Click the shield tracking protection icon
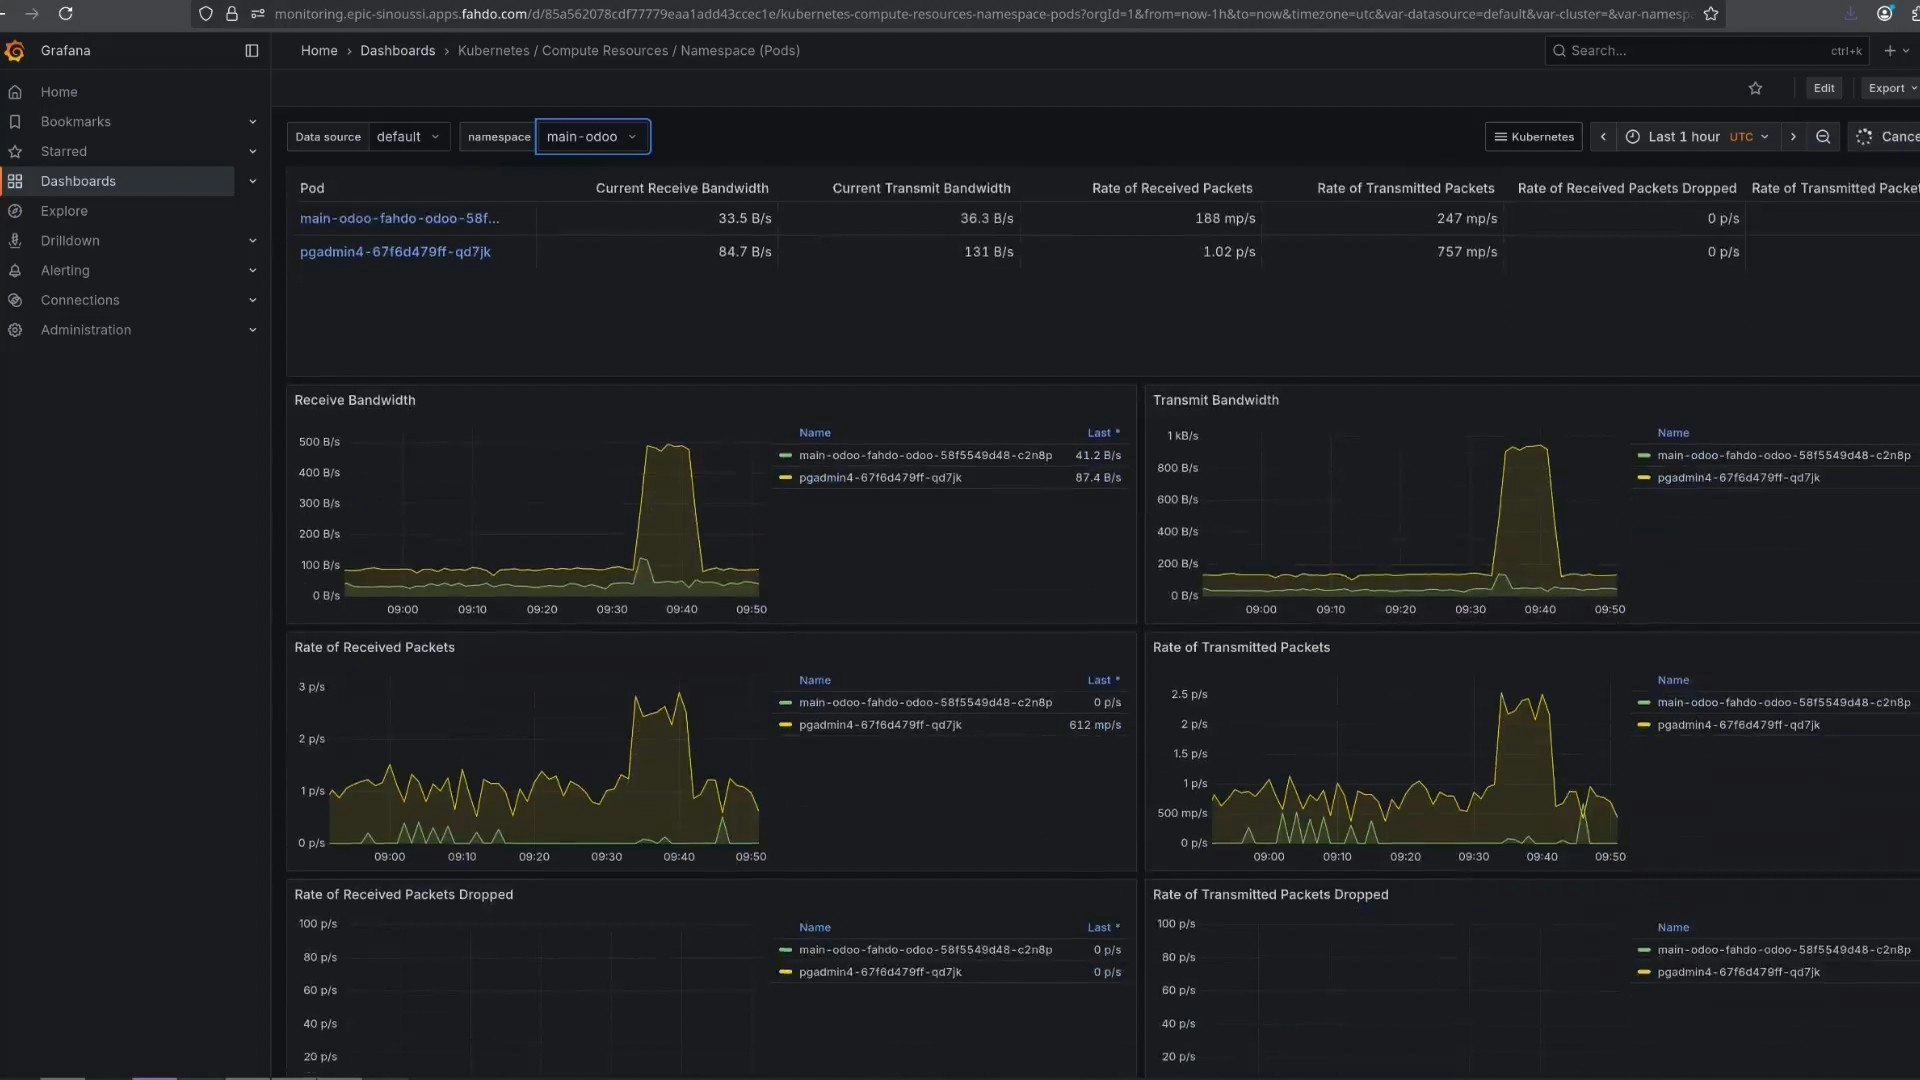 pos(206,14)
